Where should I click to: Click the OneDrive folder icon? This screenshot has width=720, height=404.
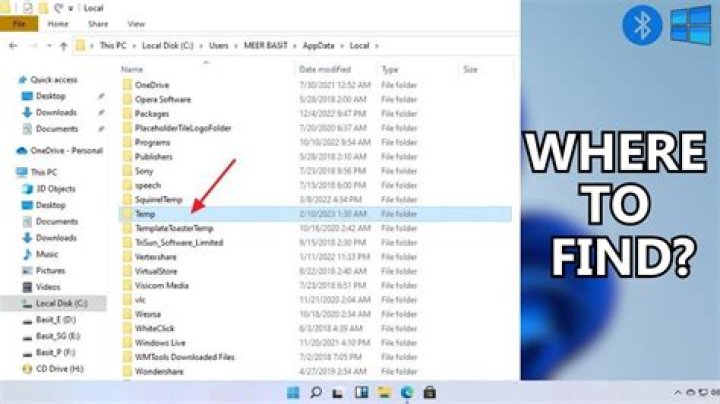[126, 85]
